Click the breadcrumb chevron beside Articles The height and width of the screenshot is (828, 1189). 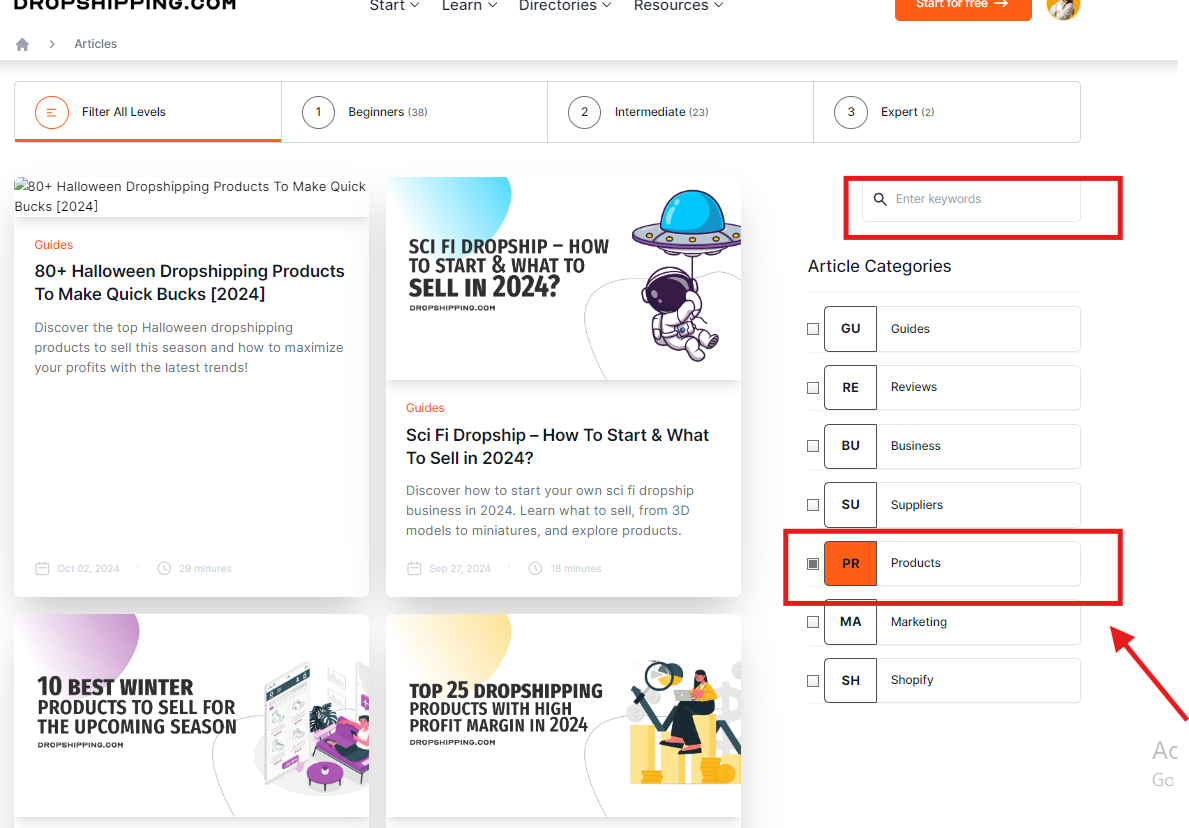click(x=52, y=44)
